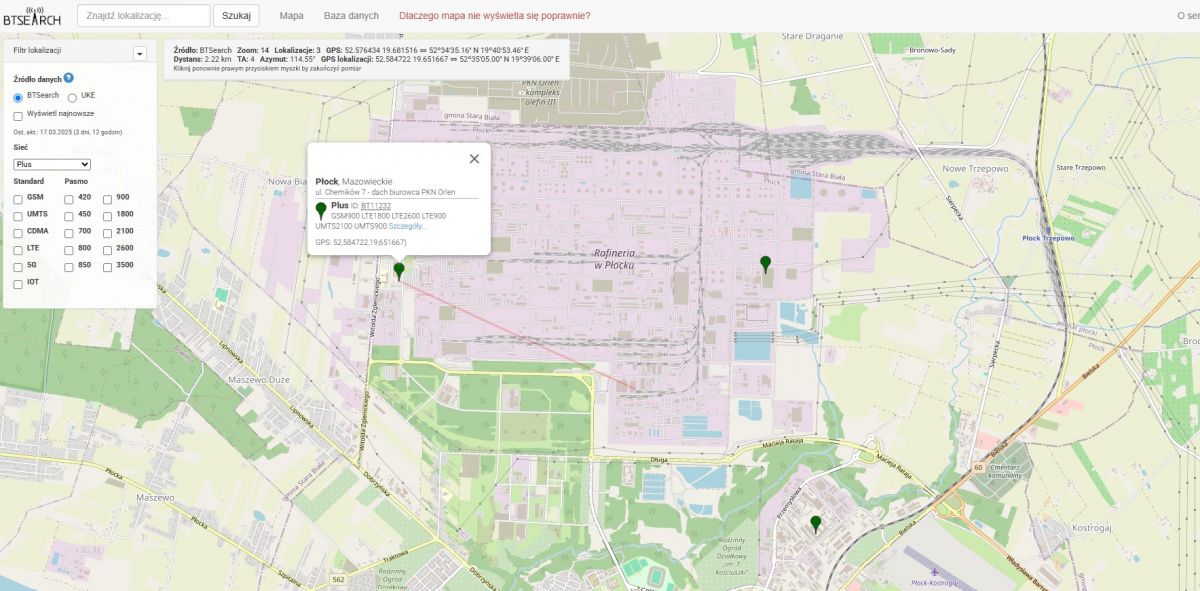The width and height of the screenshot is (1200, 591).
Task: Select the green marker near Przemysłowa street
Action: [815, 523]
